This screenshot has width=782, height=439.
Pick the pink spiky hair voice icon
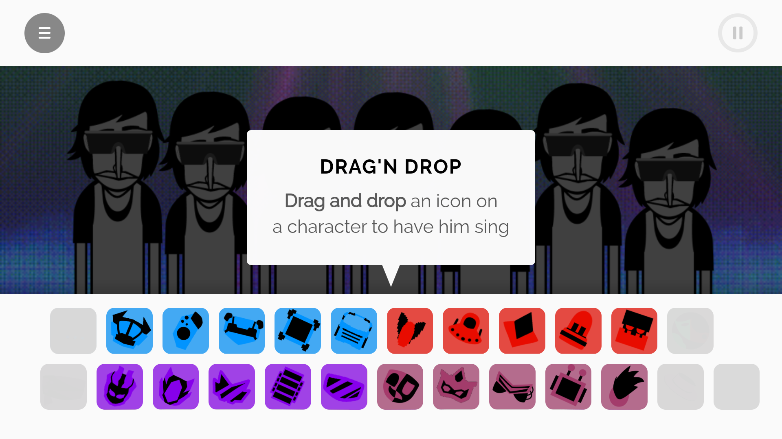pyautogui.click(x=624, y=387)
